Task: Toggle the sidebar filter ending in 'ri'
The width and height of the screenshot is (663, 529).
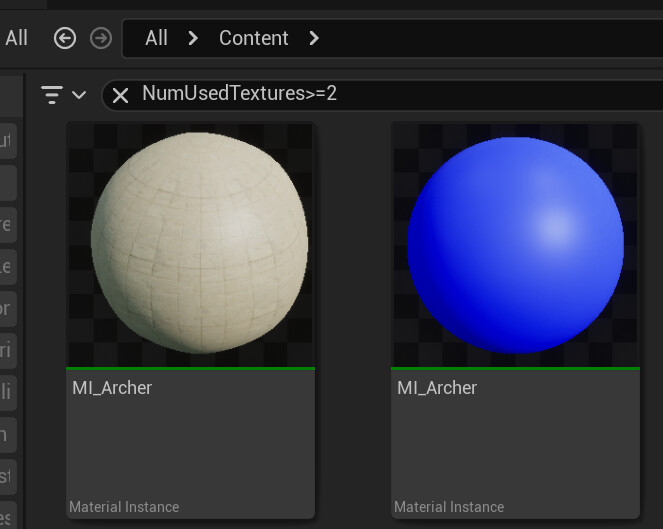Action: 7,351
